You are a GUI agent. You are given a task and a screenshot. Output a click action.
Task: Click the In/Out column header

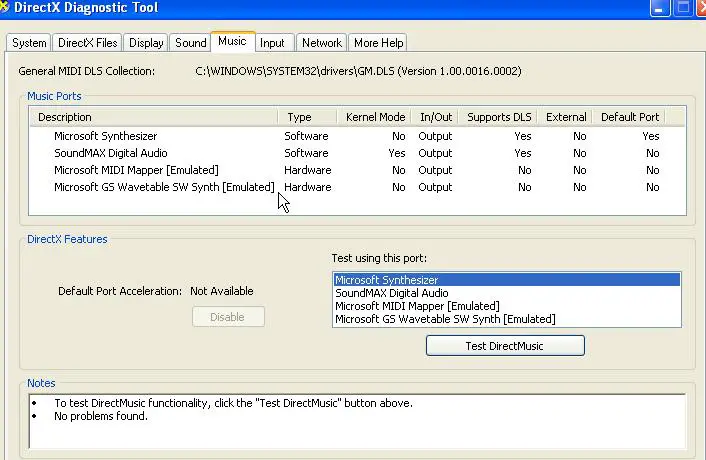click(x=435, y=117)
